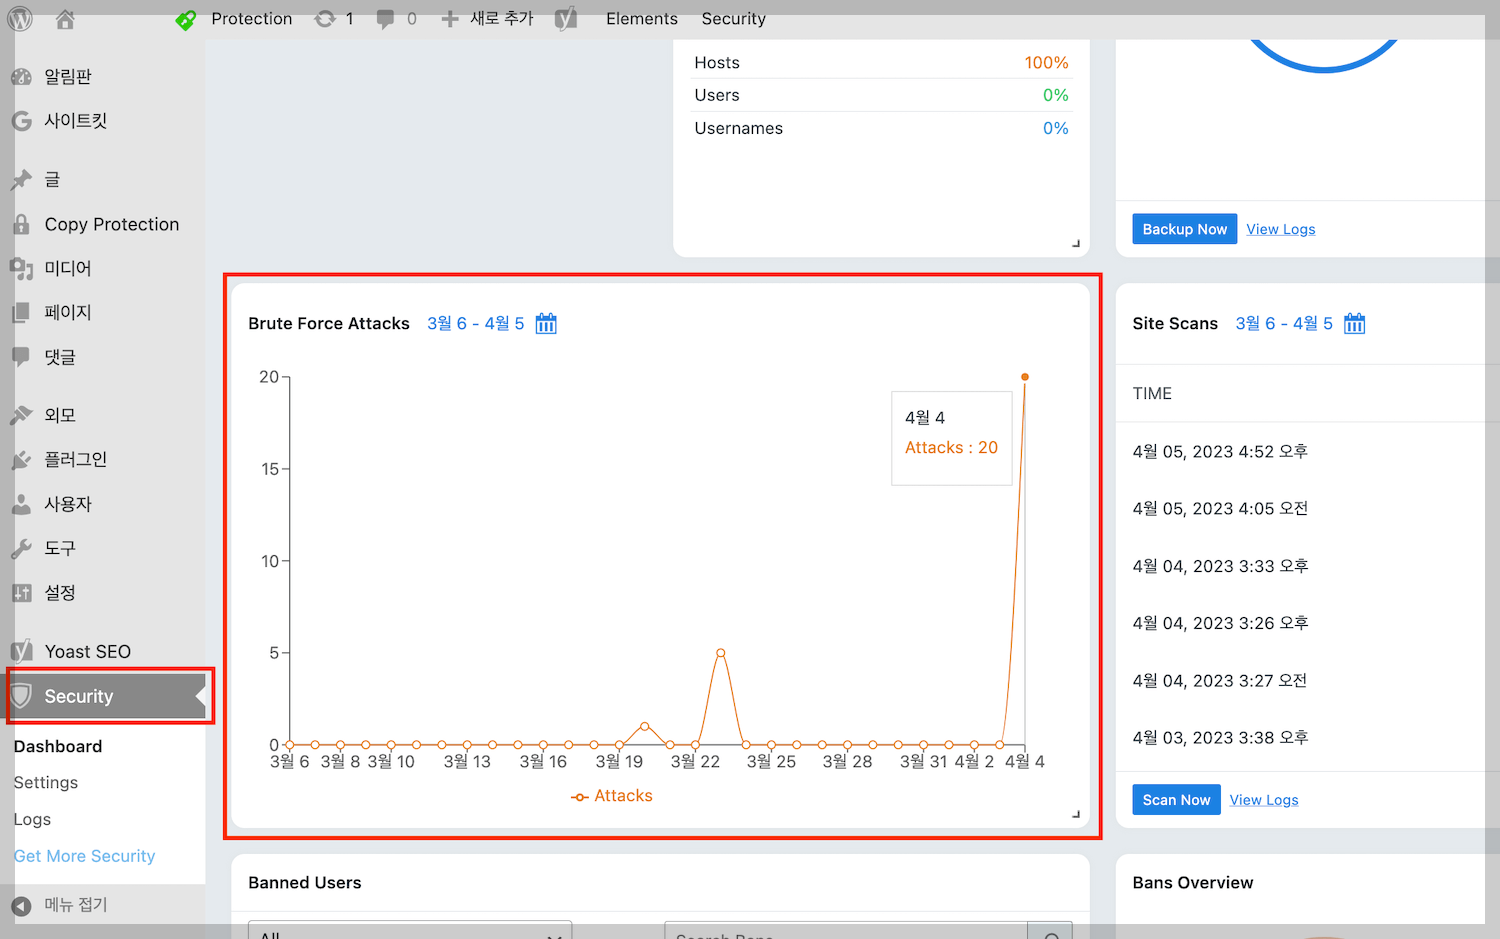
Task: Select scan entry 4월 05, 2023 4:05 오전
Action: (1220, 509)
